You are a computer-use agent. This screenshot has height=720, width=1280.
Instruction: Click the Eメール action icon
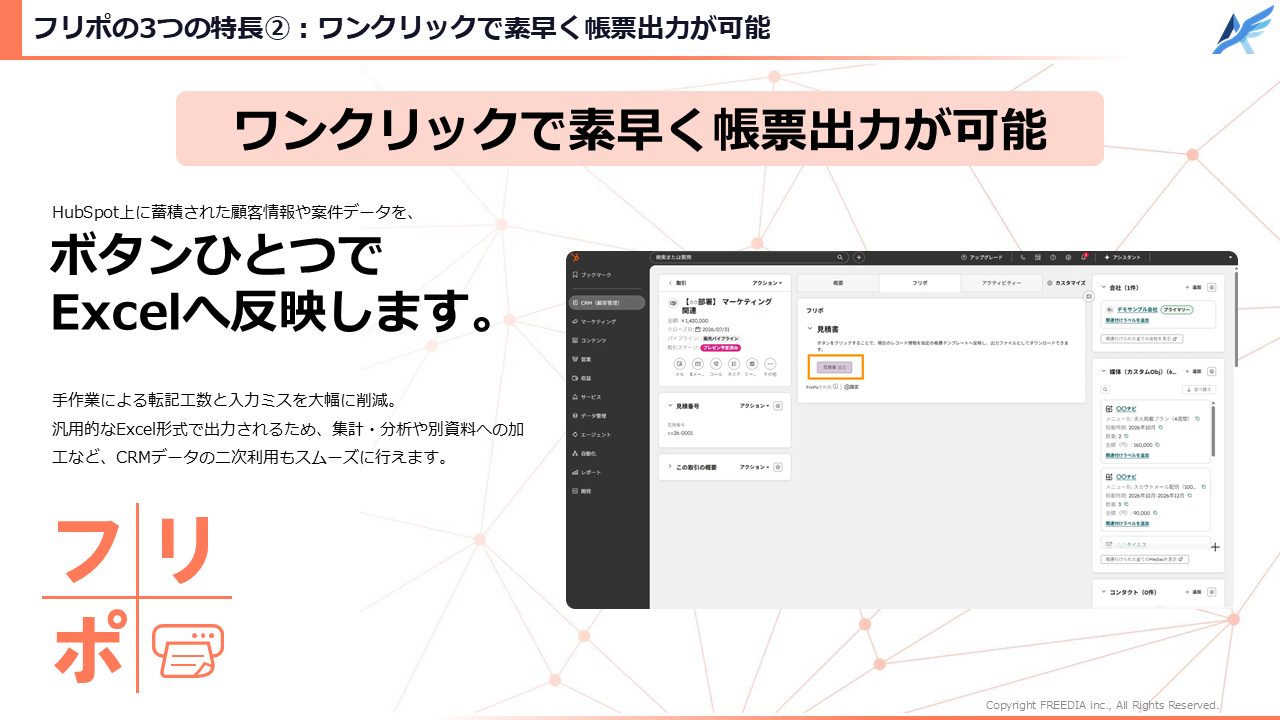click(697, 364)
